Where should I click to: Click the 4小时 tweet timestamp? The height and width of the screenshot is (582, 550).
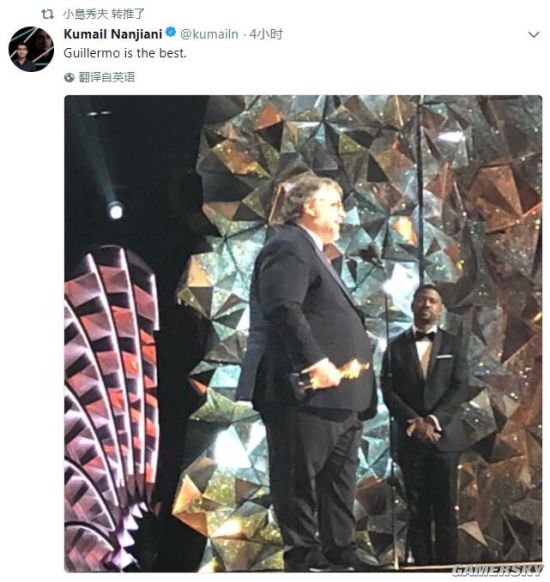[266, 34]
